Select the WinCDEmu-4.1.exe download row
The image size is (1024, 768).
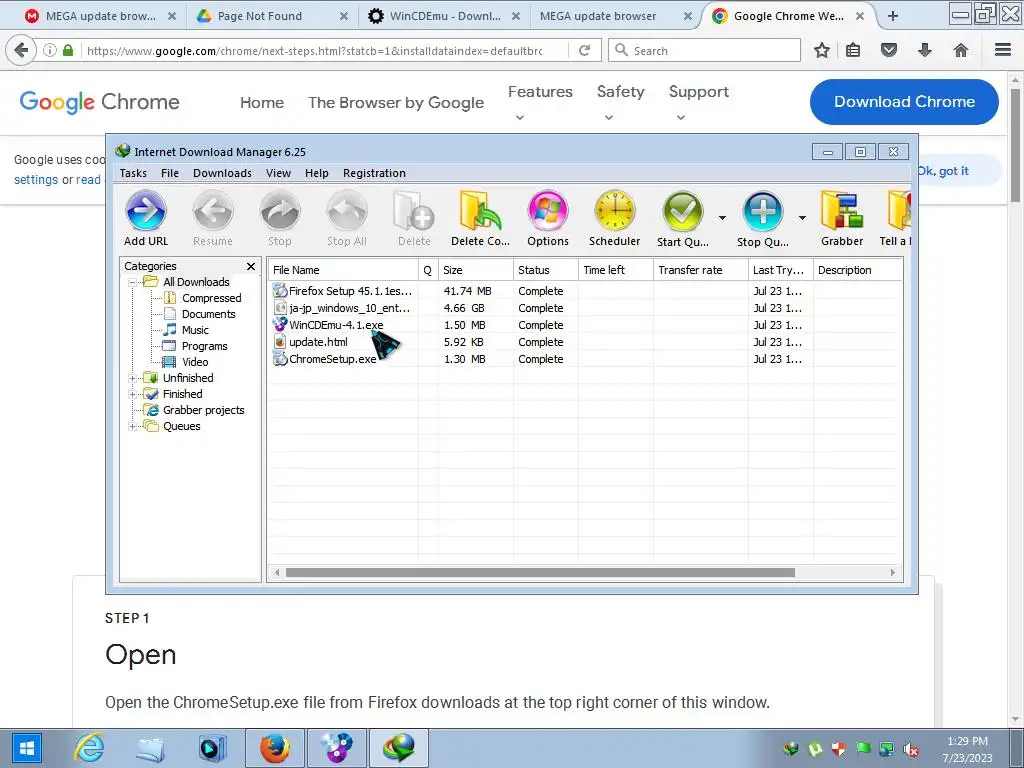coord(584,325)
